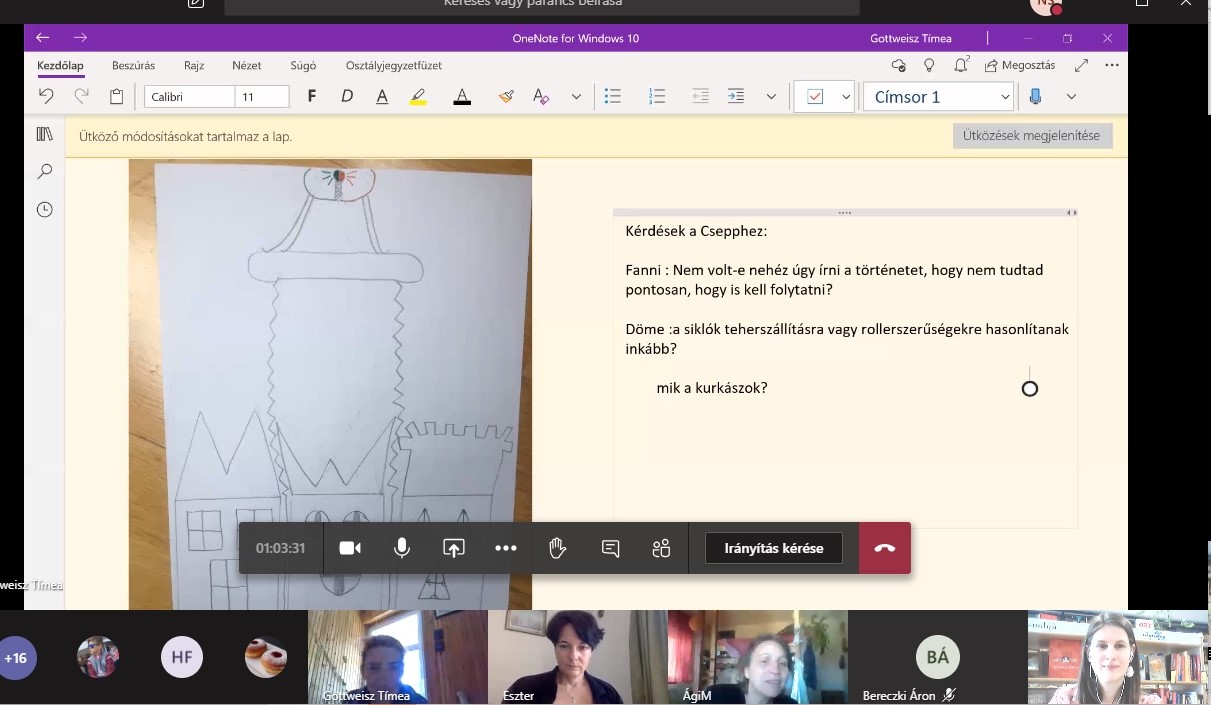Click the share screen tray icon
Image resolution: width=1211 pixels, height=705 pixels.
[x=454, y=548]
